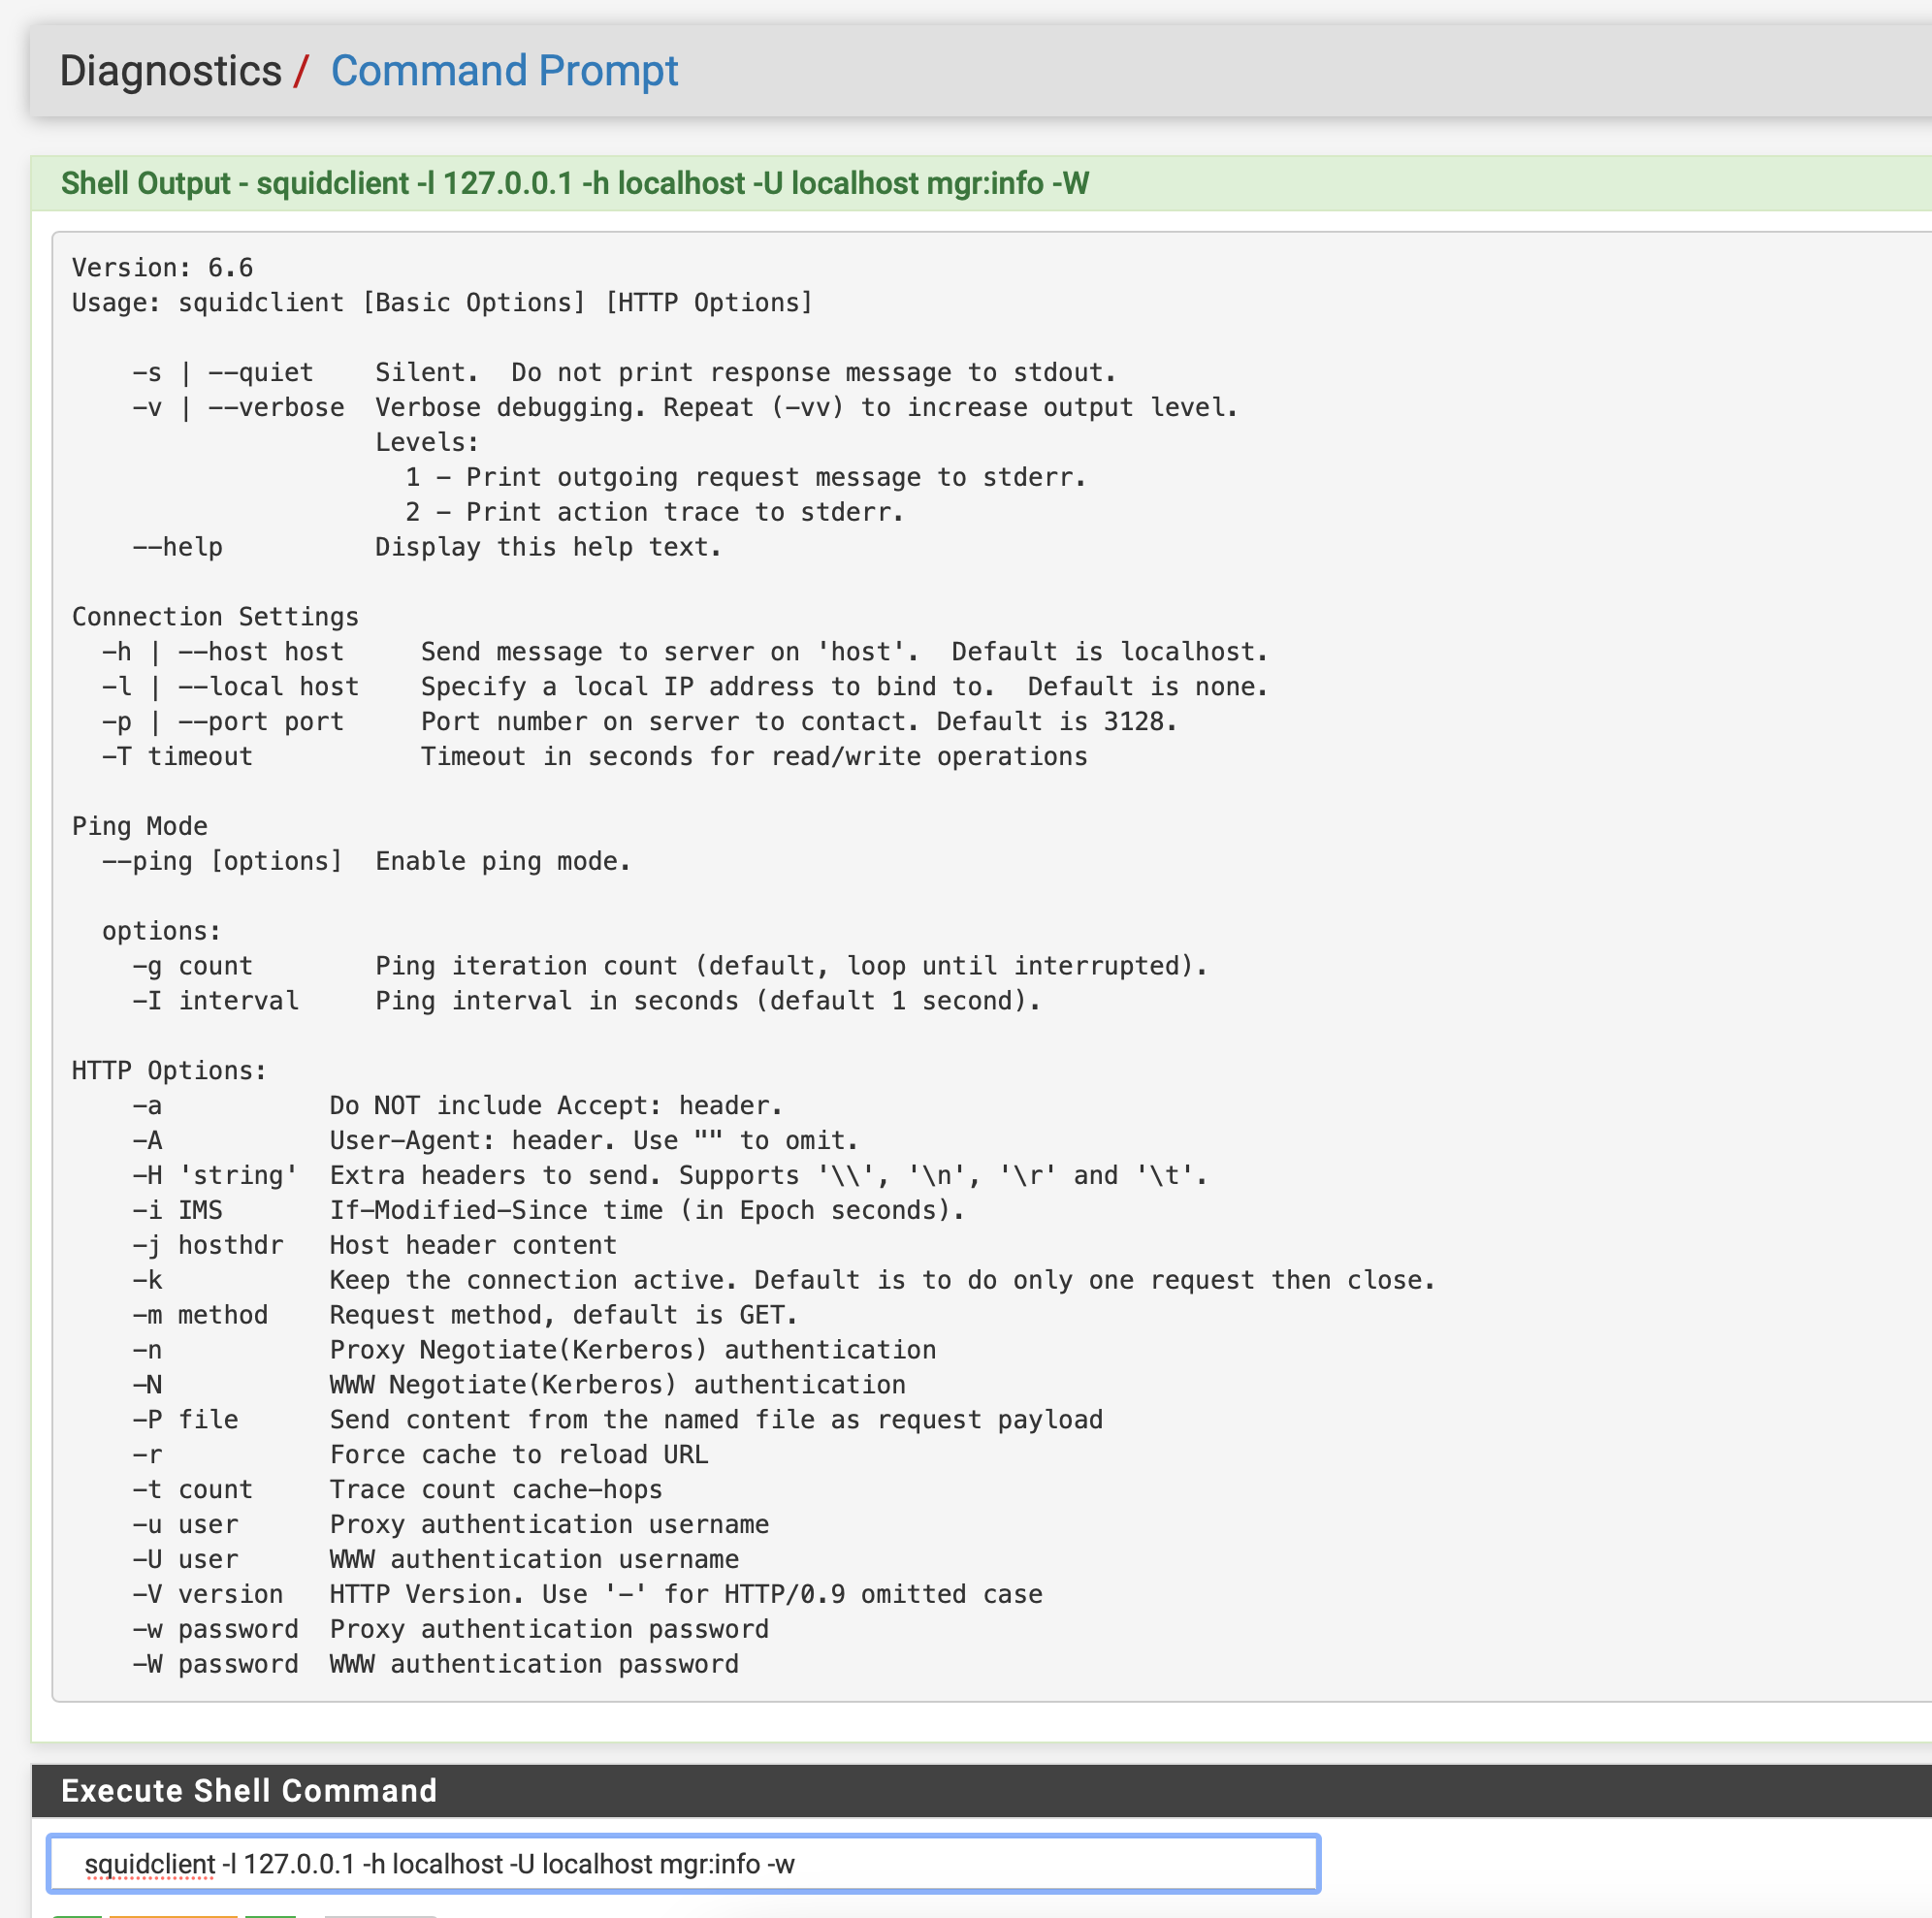Click the 'options:' sub-heading line
This screenshot has height=1918, width=1932.
click(162, 932)
